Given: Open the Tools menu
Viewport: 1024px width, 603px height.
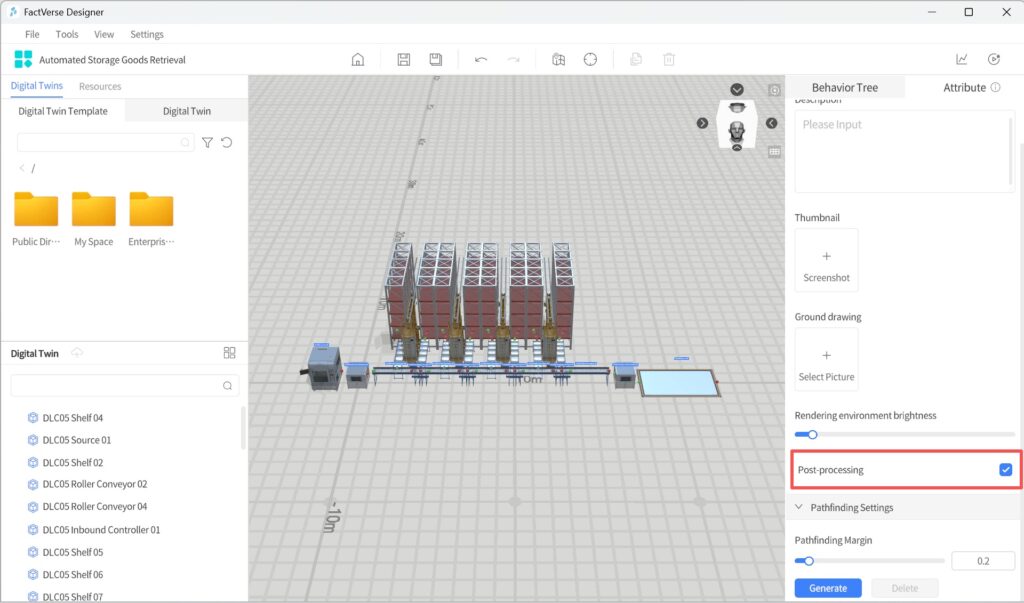Looking at the screenshot, I should (x=67, y=34).
